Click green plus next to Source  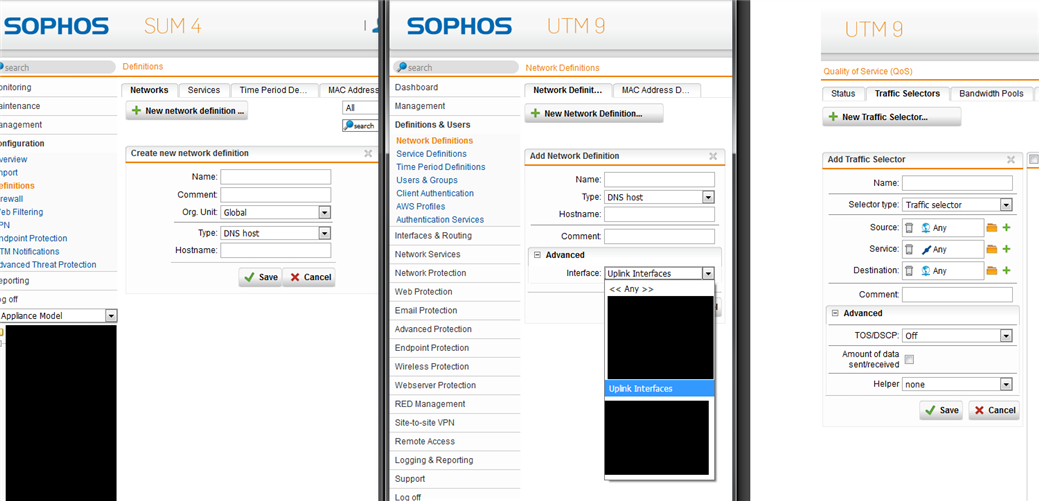(x=1006, y=228)
